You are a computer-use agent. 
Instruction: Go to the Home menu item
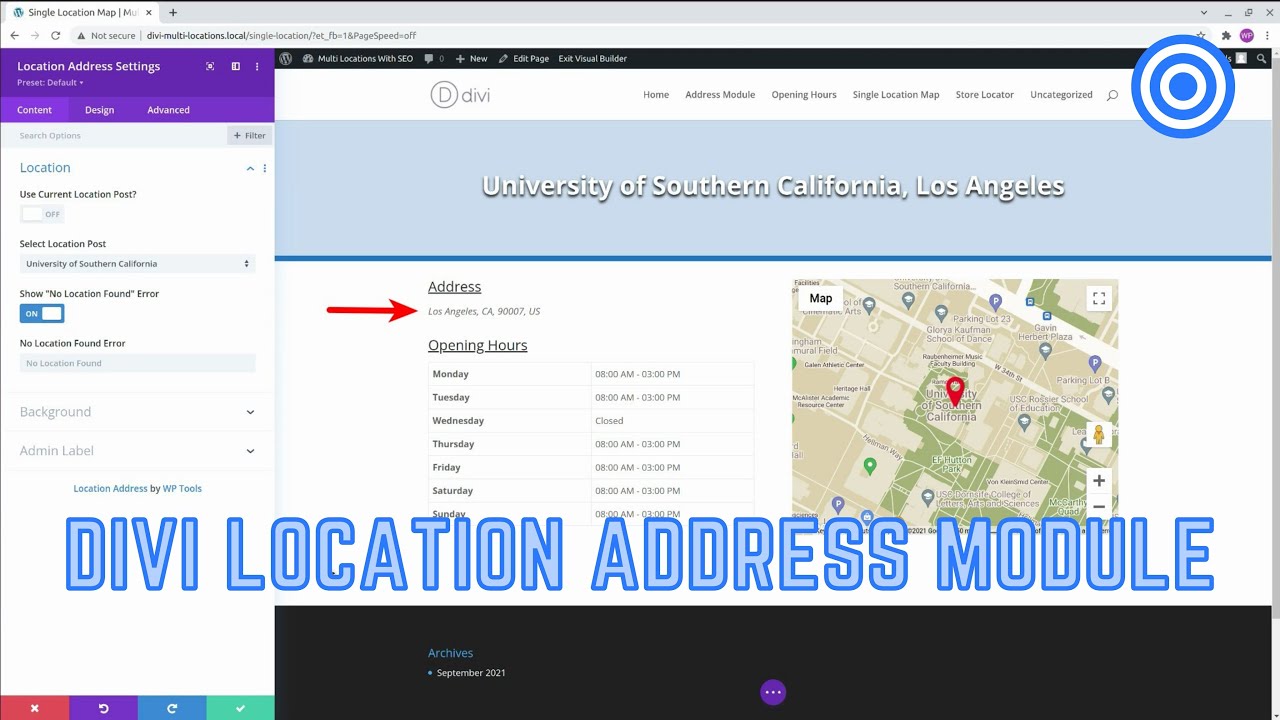656,95
